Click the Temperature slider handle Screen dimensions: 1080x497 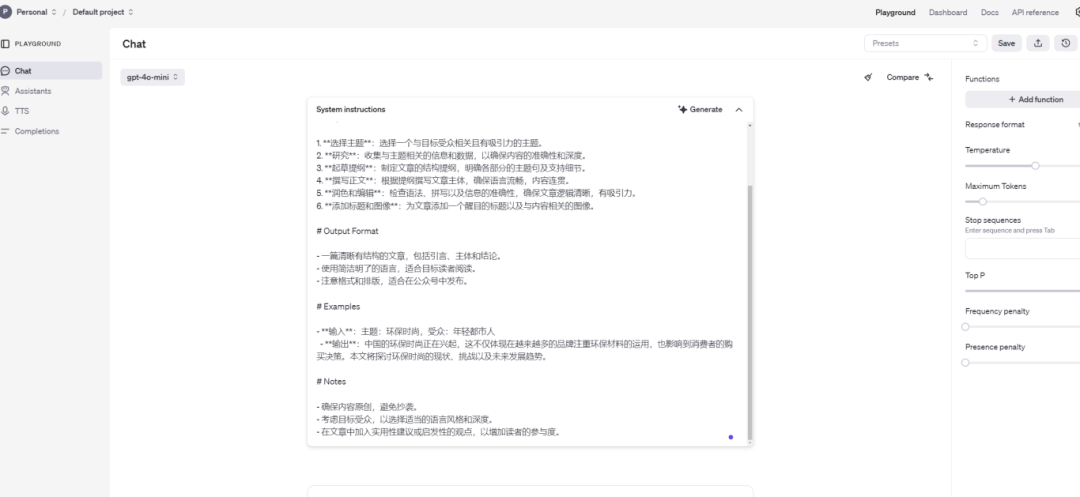click(x=1035, y=166)
